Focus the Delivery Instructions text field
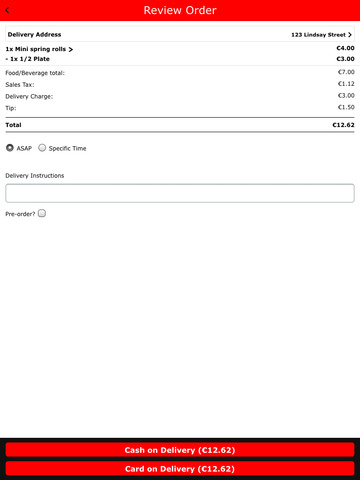360x480 pixels. (180, 193)
